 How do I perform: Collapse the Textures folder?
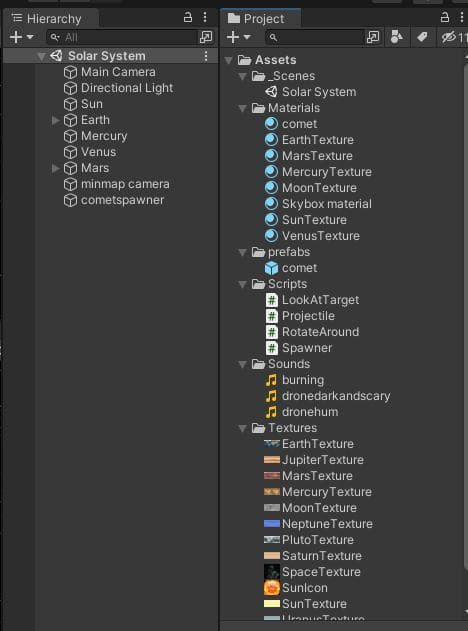(242, 428)
